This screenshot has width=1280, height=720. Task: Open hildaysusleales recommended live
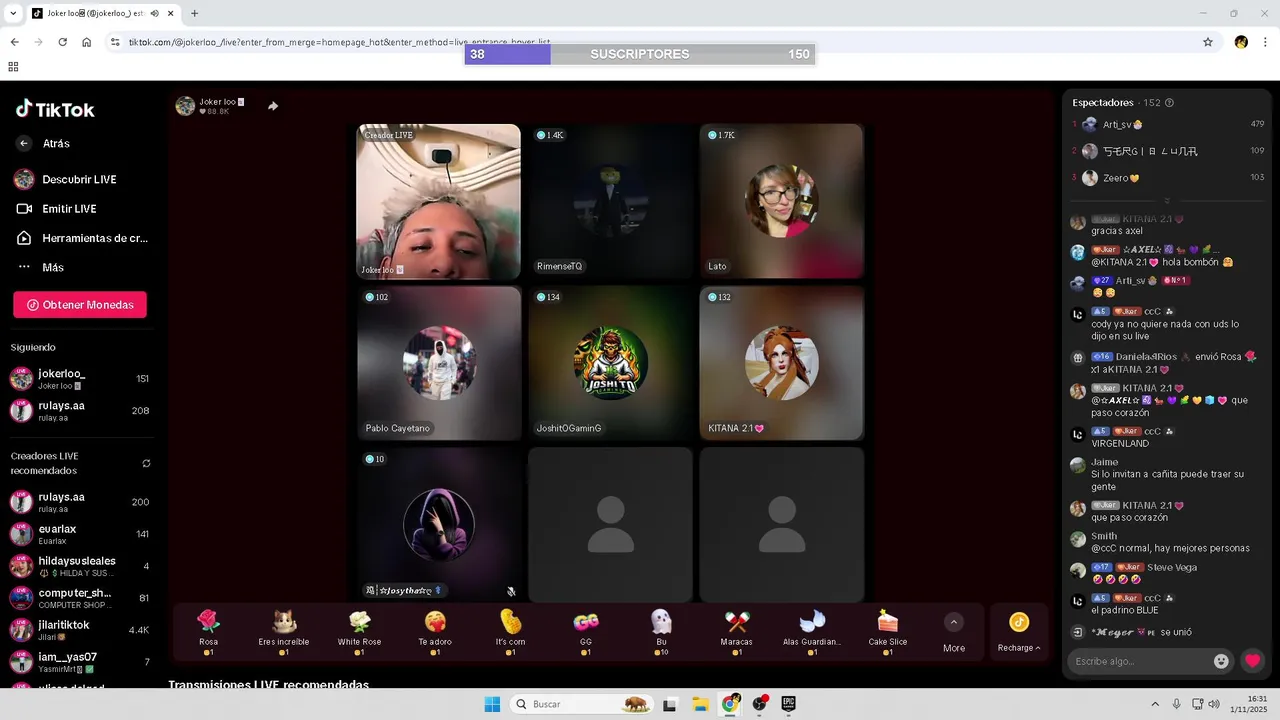(x=79, y=566)
